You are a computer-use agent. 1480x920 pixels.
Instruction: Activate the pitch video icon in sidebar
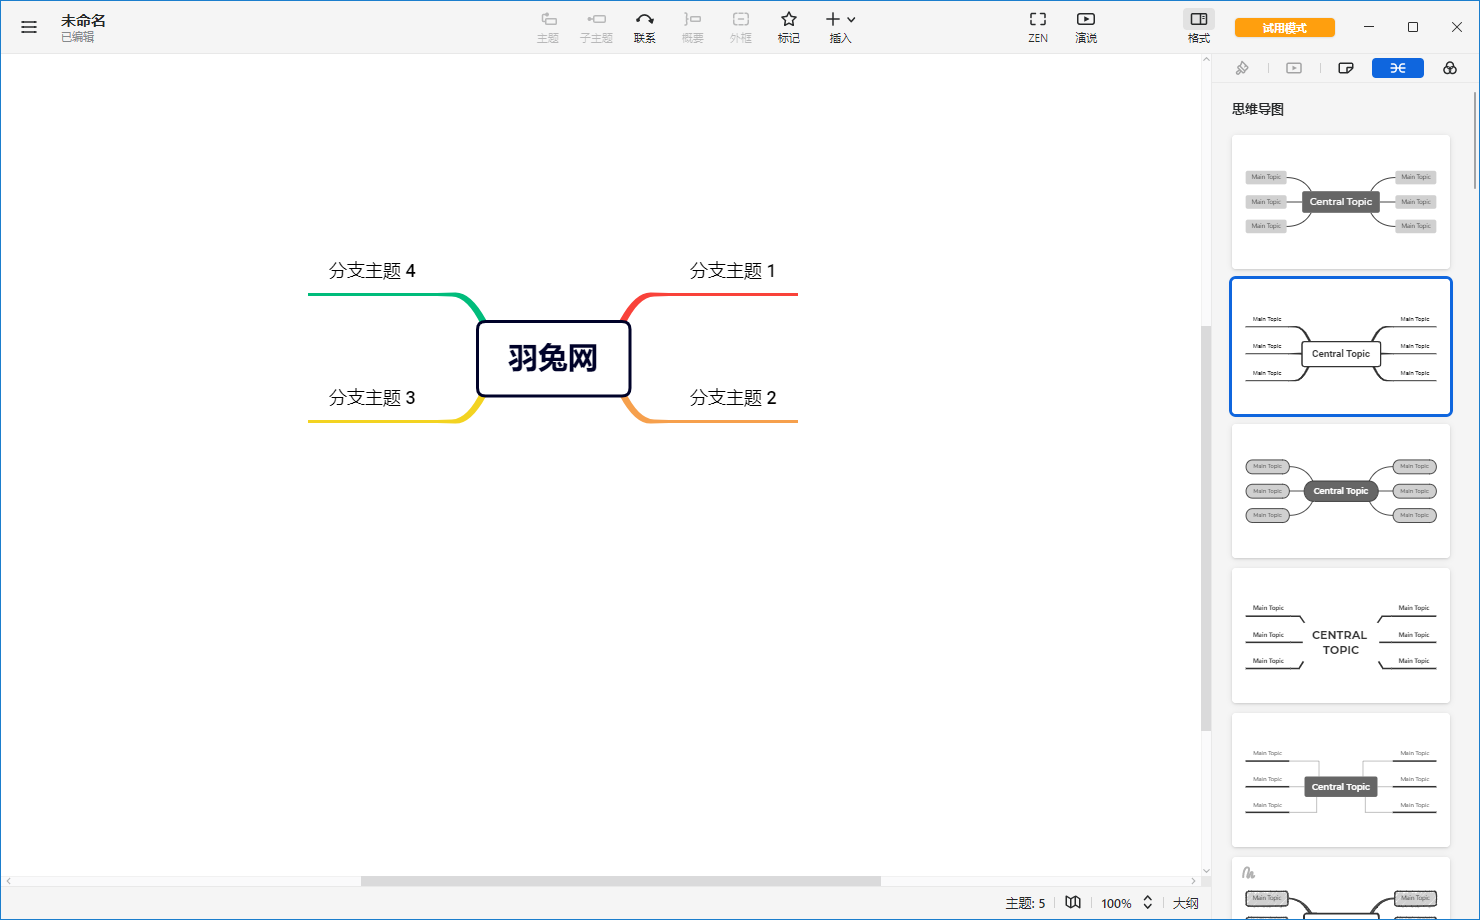coord(1294,67)
